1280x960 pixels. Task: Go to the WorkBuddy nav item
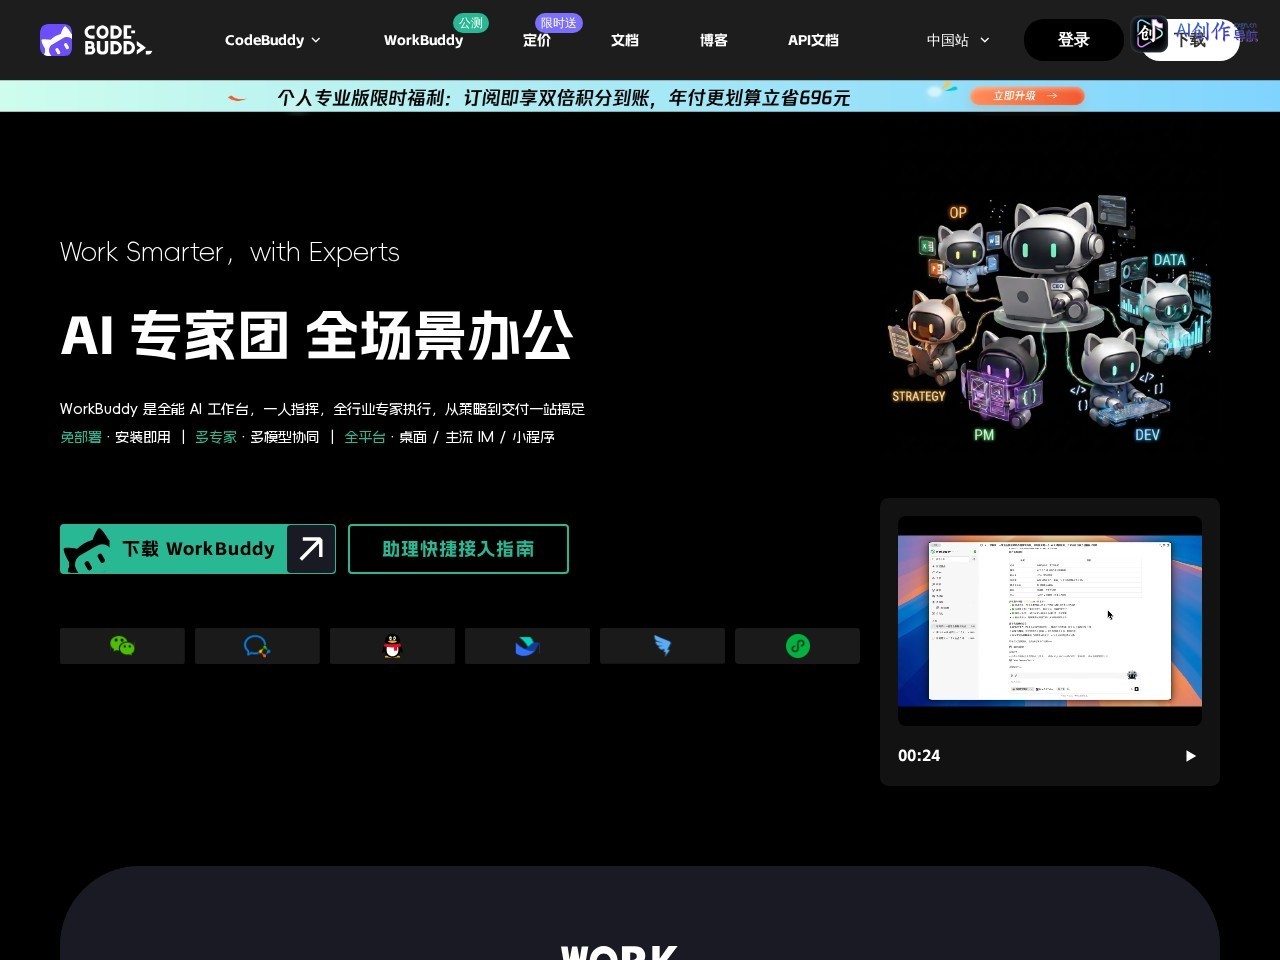pyautogui.click(x=423, y=40)
